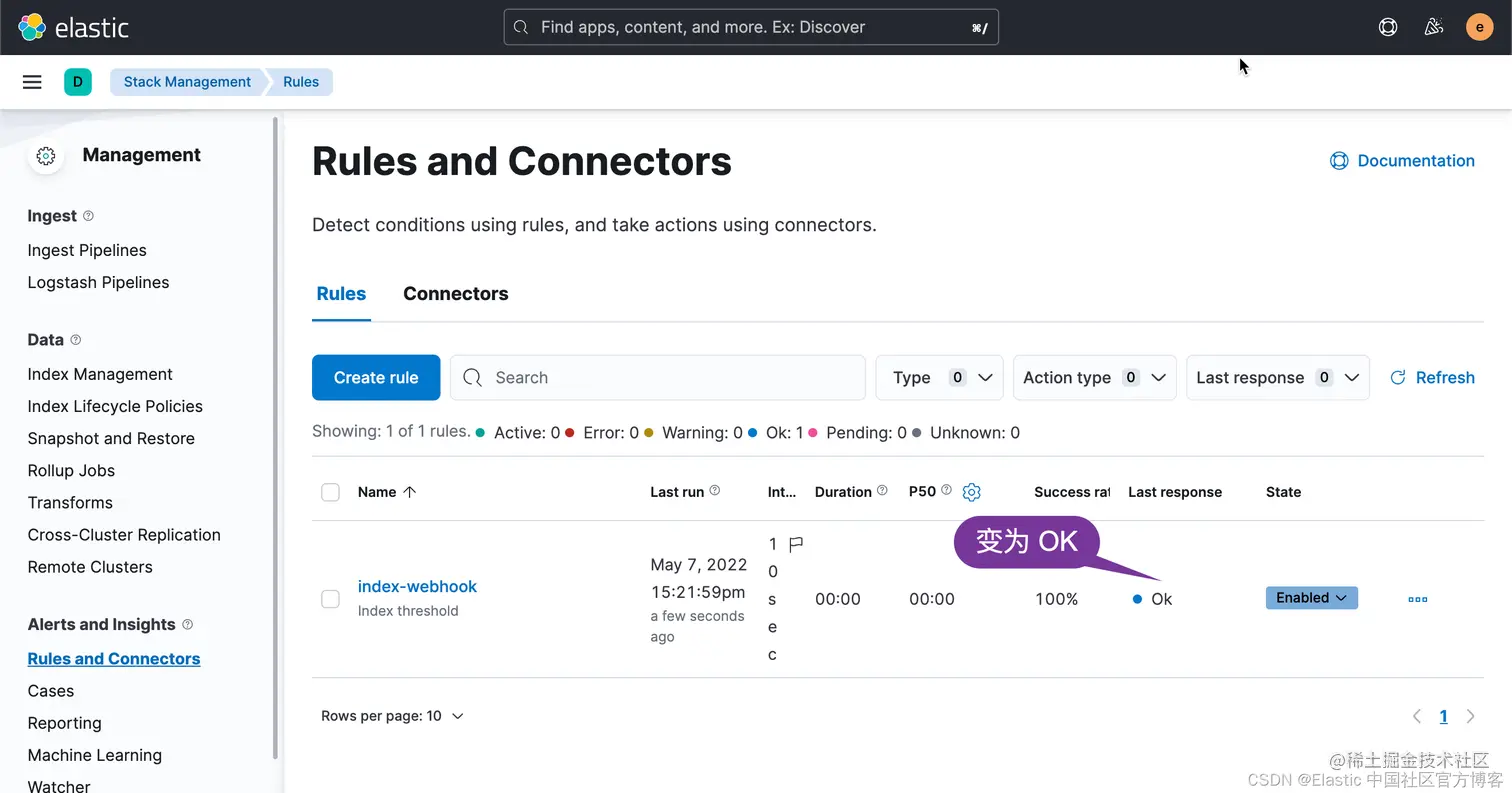Click the user avatar 'e'
This screenshot has width=1512, height=793.
1479,27
